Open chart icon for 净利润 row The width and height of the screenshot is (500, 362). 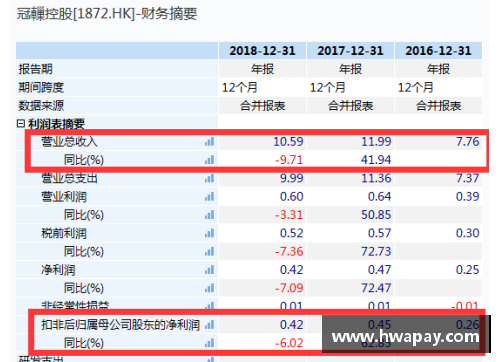click(x=209, y=270)
